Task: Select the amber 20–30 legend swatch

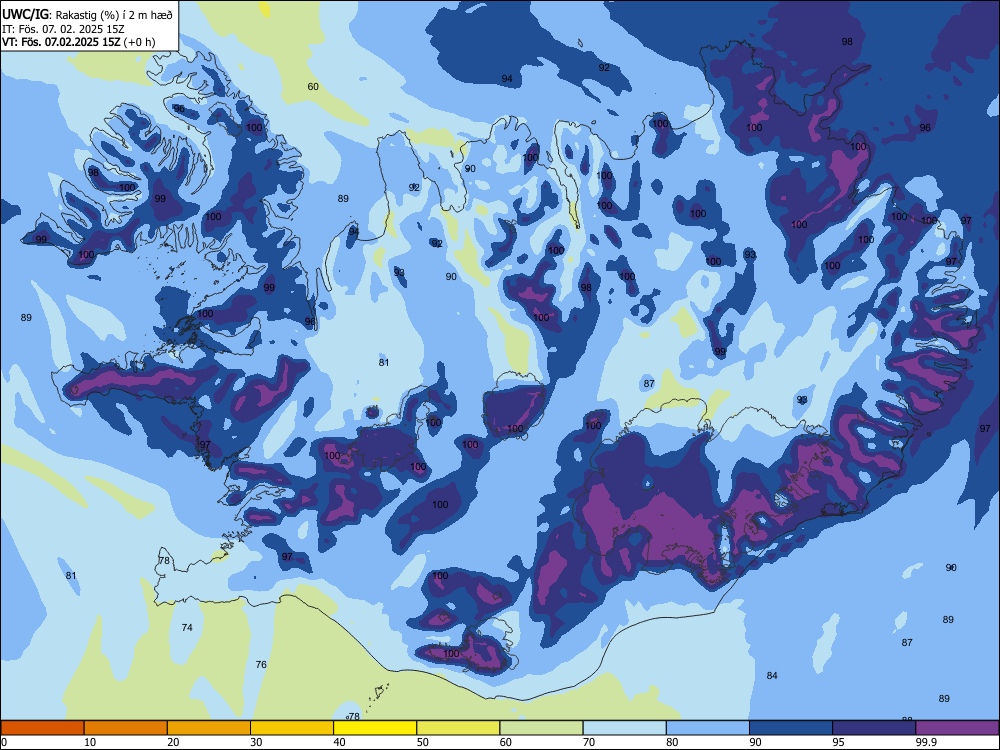Action: point(209,728)
